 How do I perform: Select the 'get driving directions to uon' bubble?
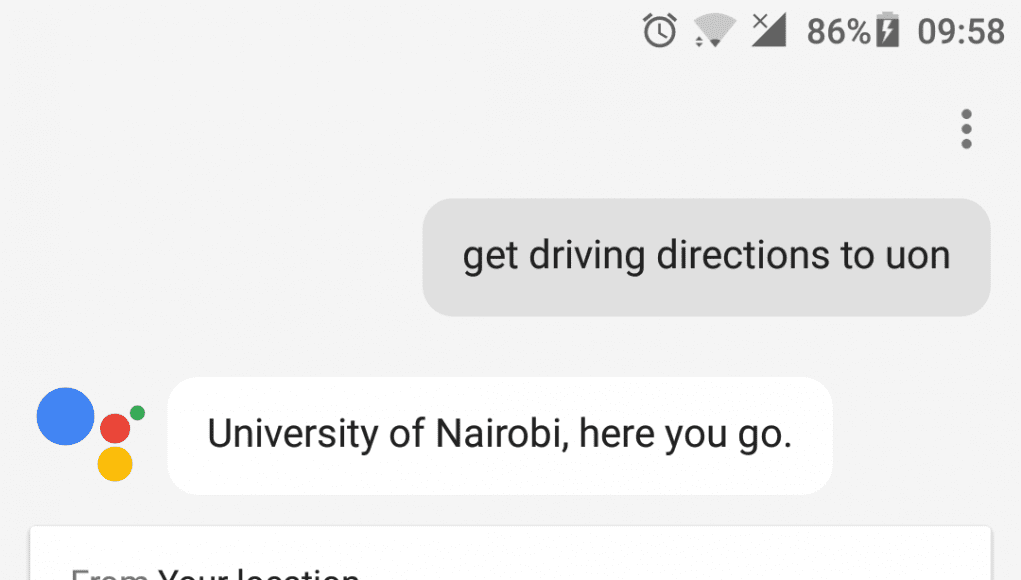706,257
